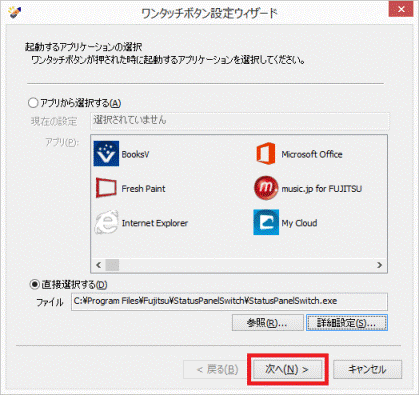Click the horizontal scrollbar thumb
The image size is (419, 395).
coord(112,265)
